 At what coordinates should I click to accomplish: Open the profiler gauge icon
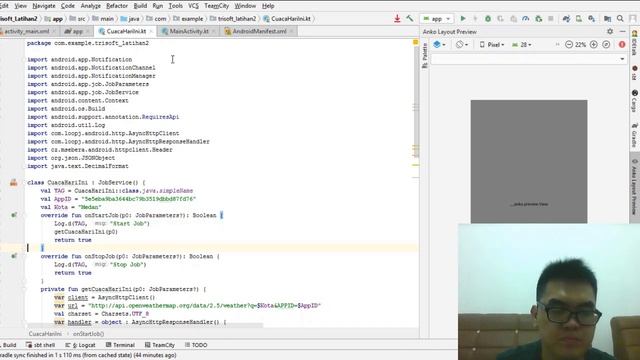pyautogui.click(x=526, y=18)
